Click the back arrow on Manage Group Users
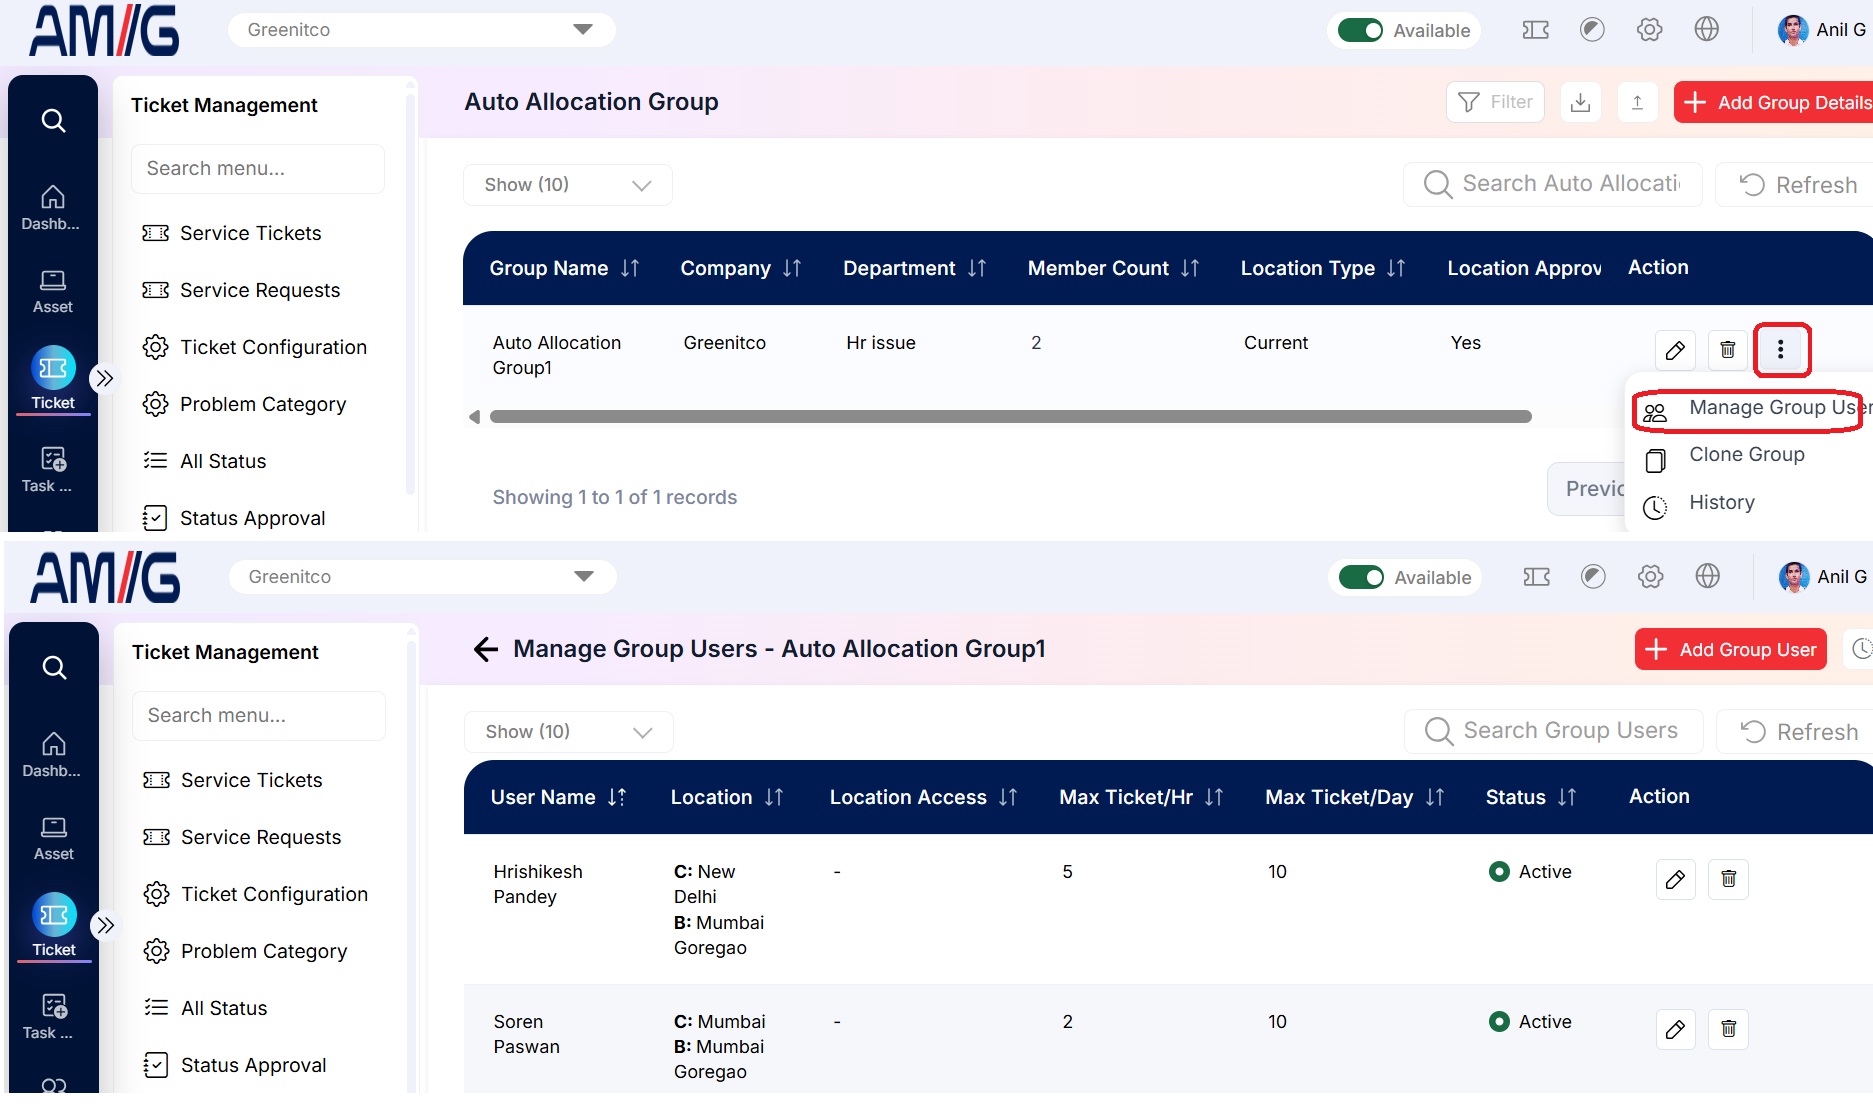 pyautogui.click(x=486, y=650)
